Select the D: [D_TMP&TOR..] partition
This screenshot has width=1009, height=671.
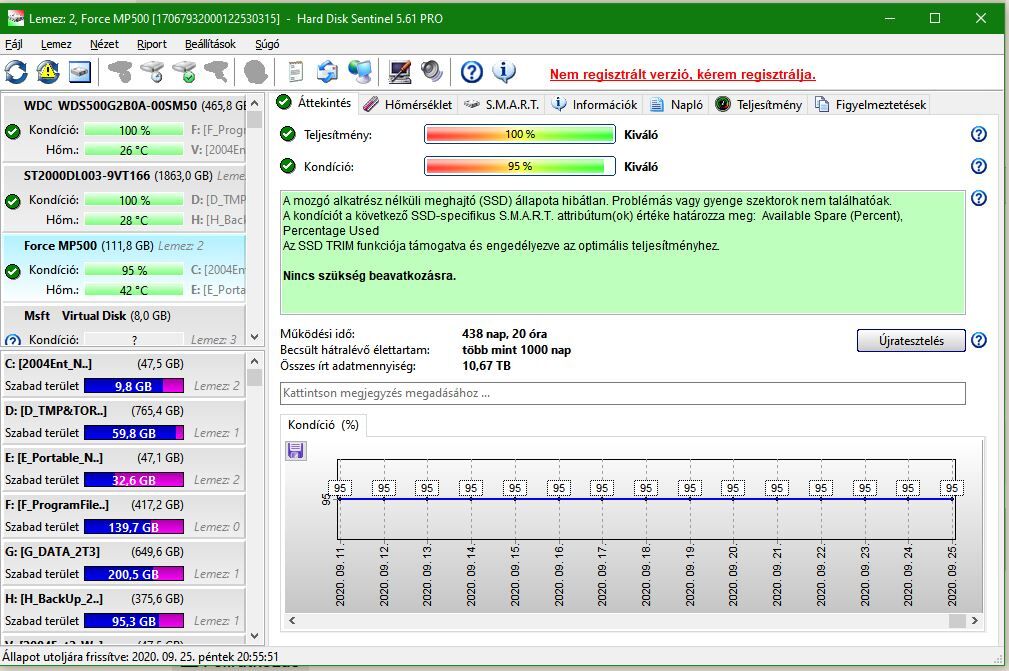[x=124, y=421]
